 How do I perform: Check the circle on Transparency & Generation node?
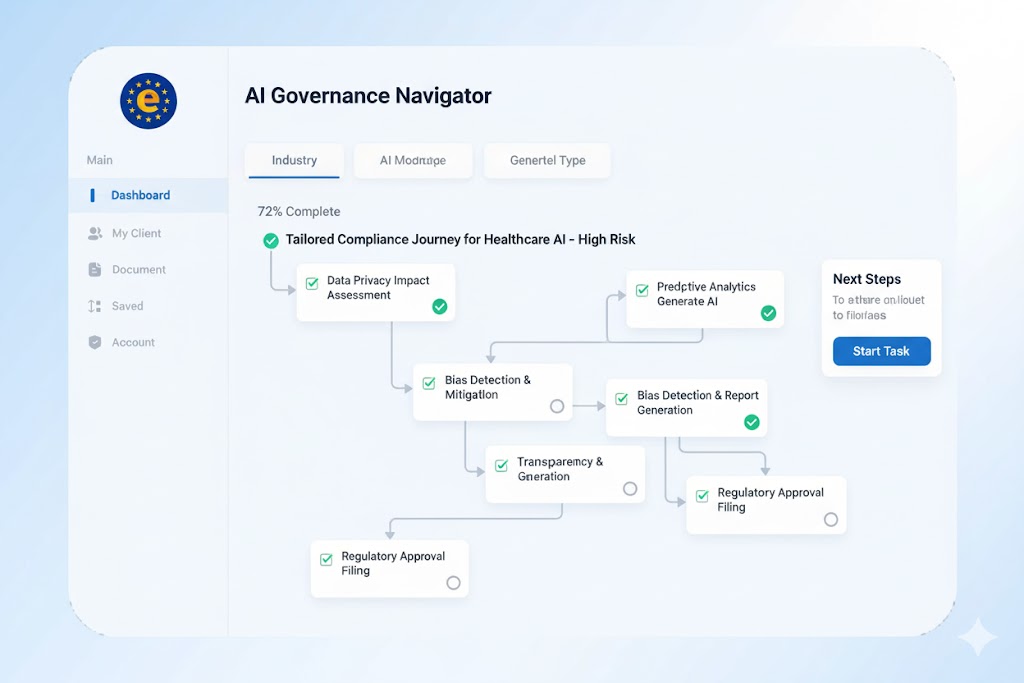[630, 489]
